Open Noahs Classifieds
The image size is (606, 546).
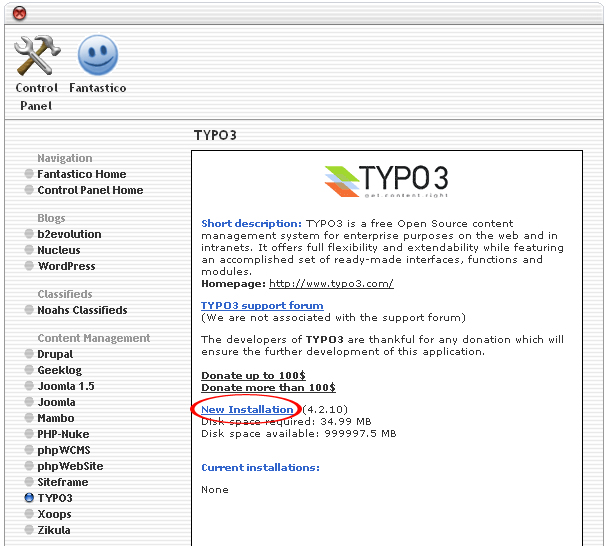tap(82, 310)
